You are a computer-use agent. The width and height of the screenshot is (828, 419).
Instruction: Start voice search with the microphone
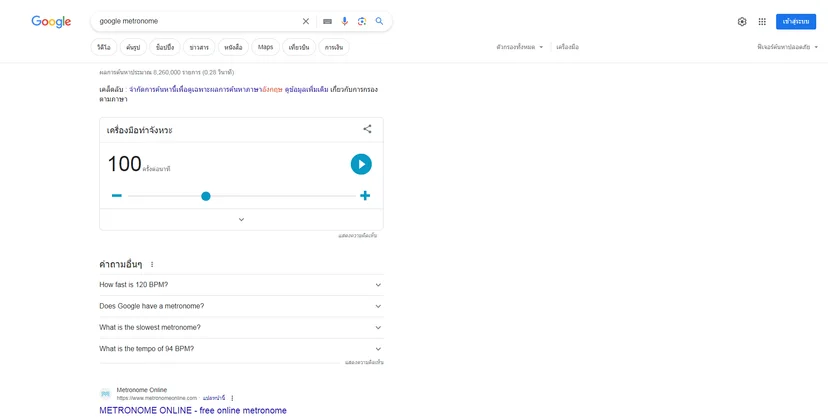pos(344,21)
